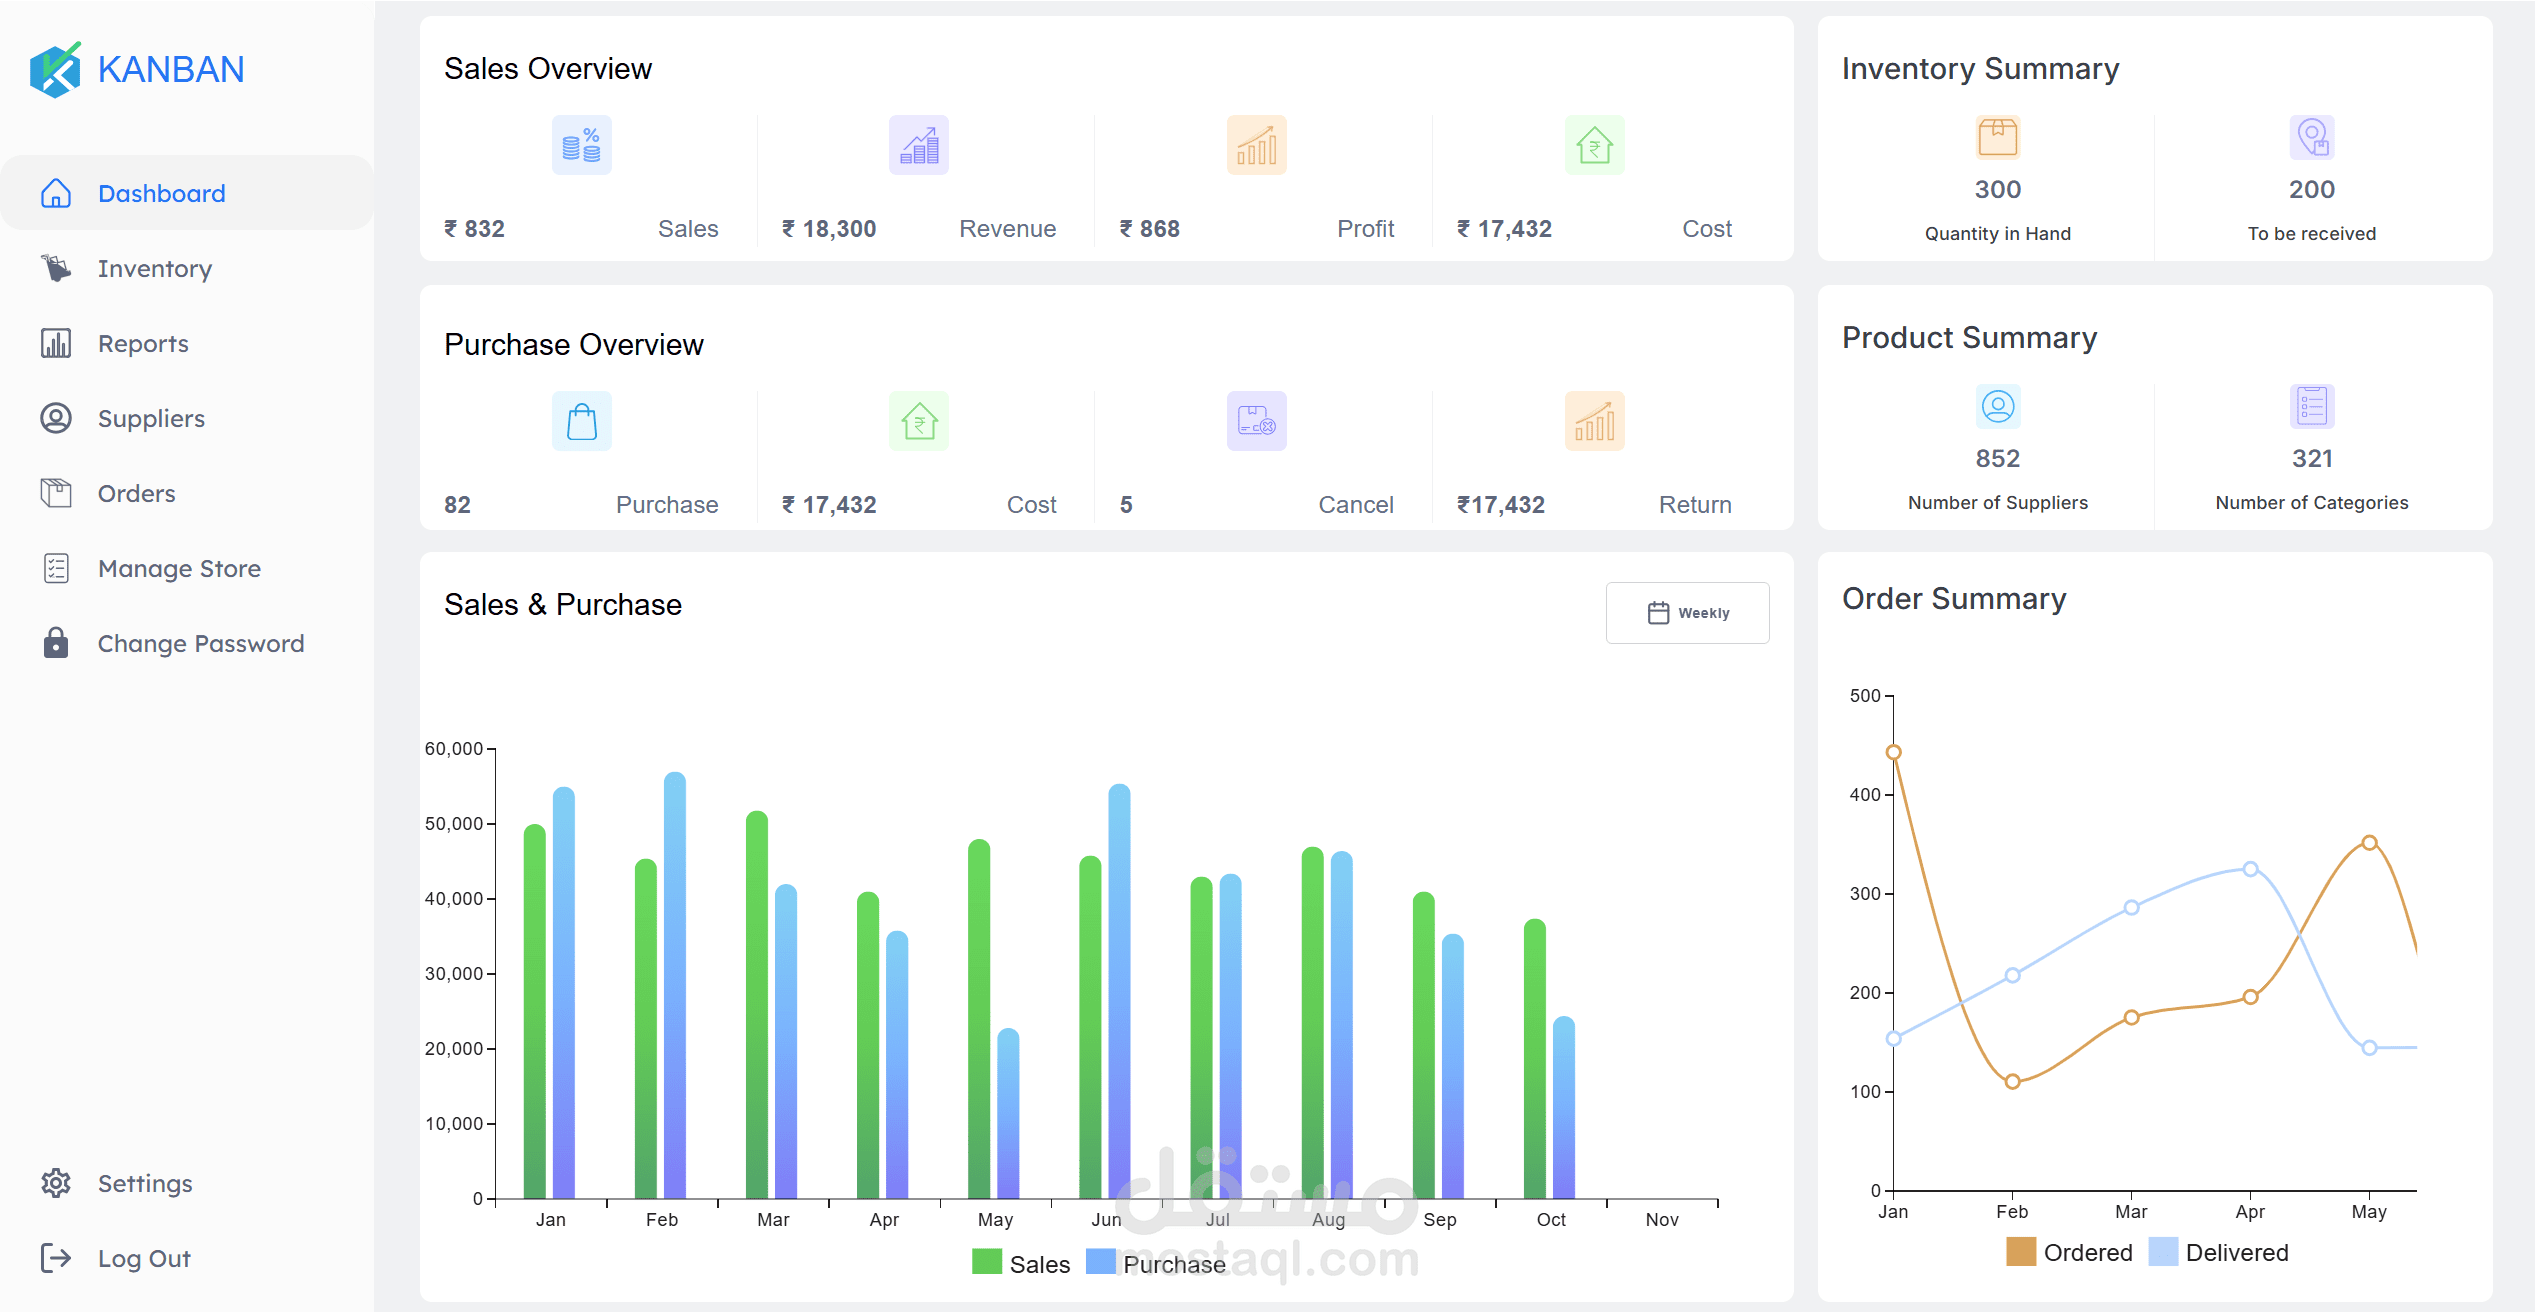
Task: Click the Number of Categories list icon
Action: tap(2312, 406)
